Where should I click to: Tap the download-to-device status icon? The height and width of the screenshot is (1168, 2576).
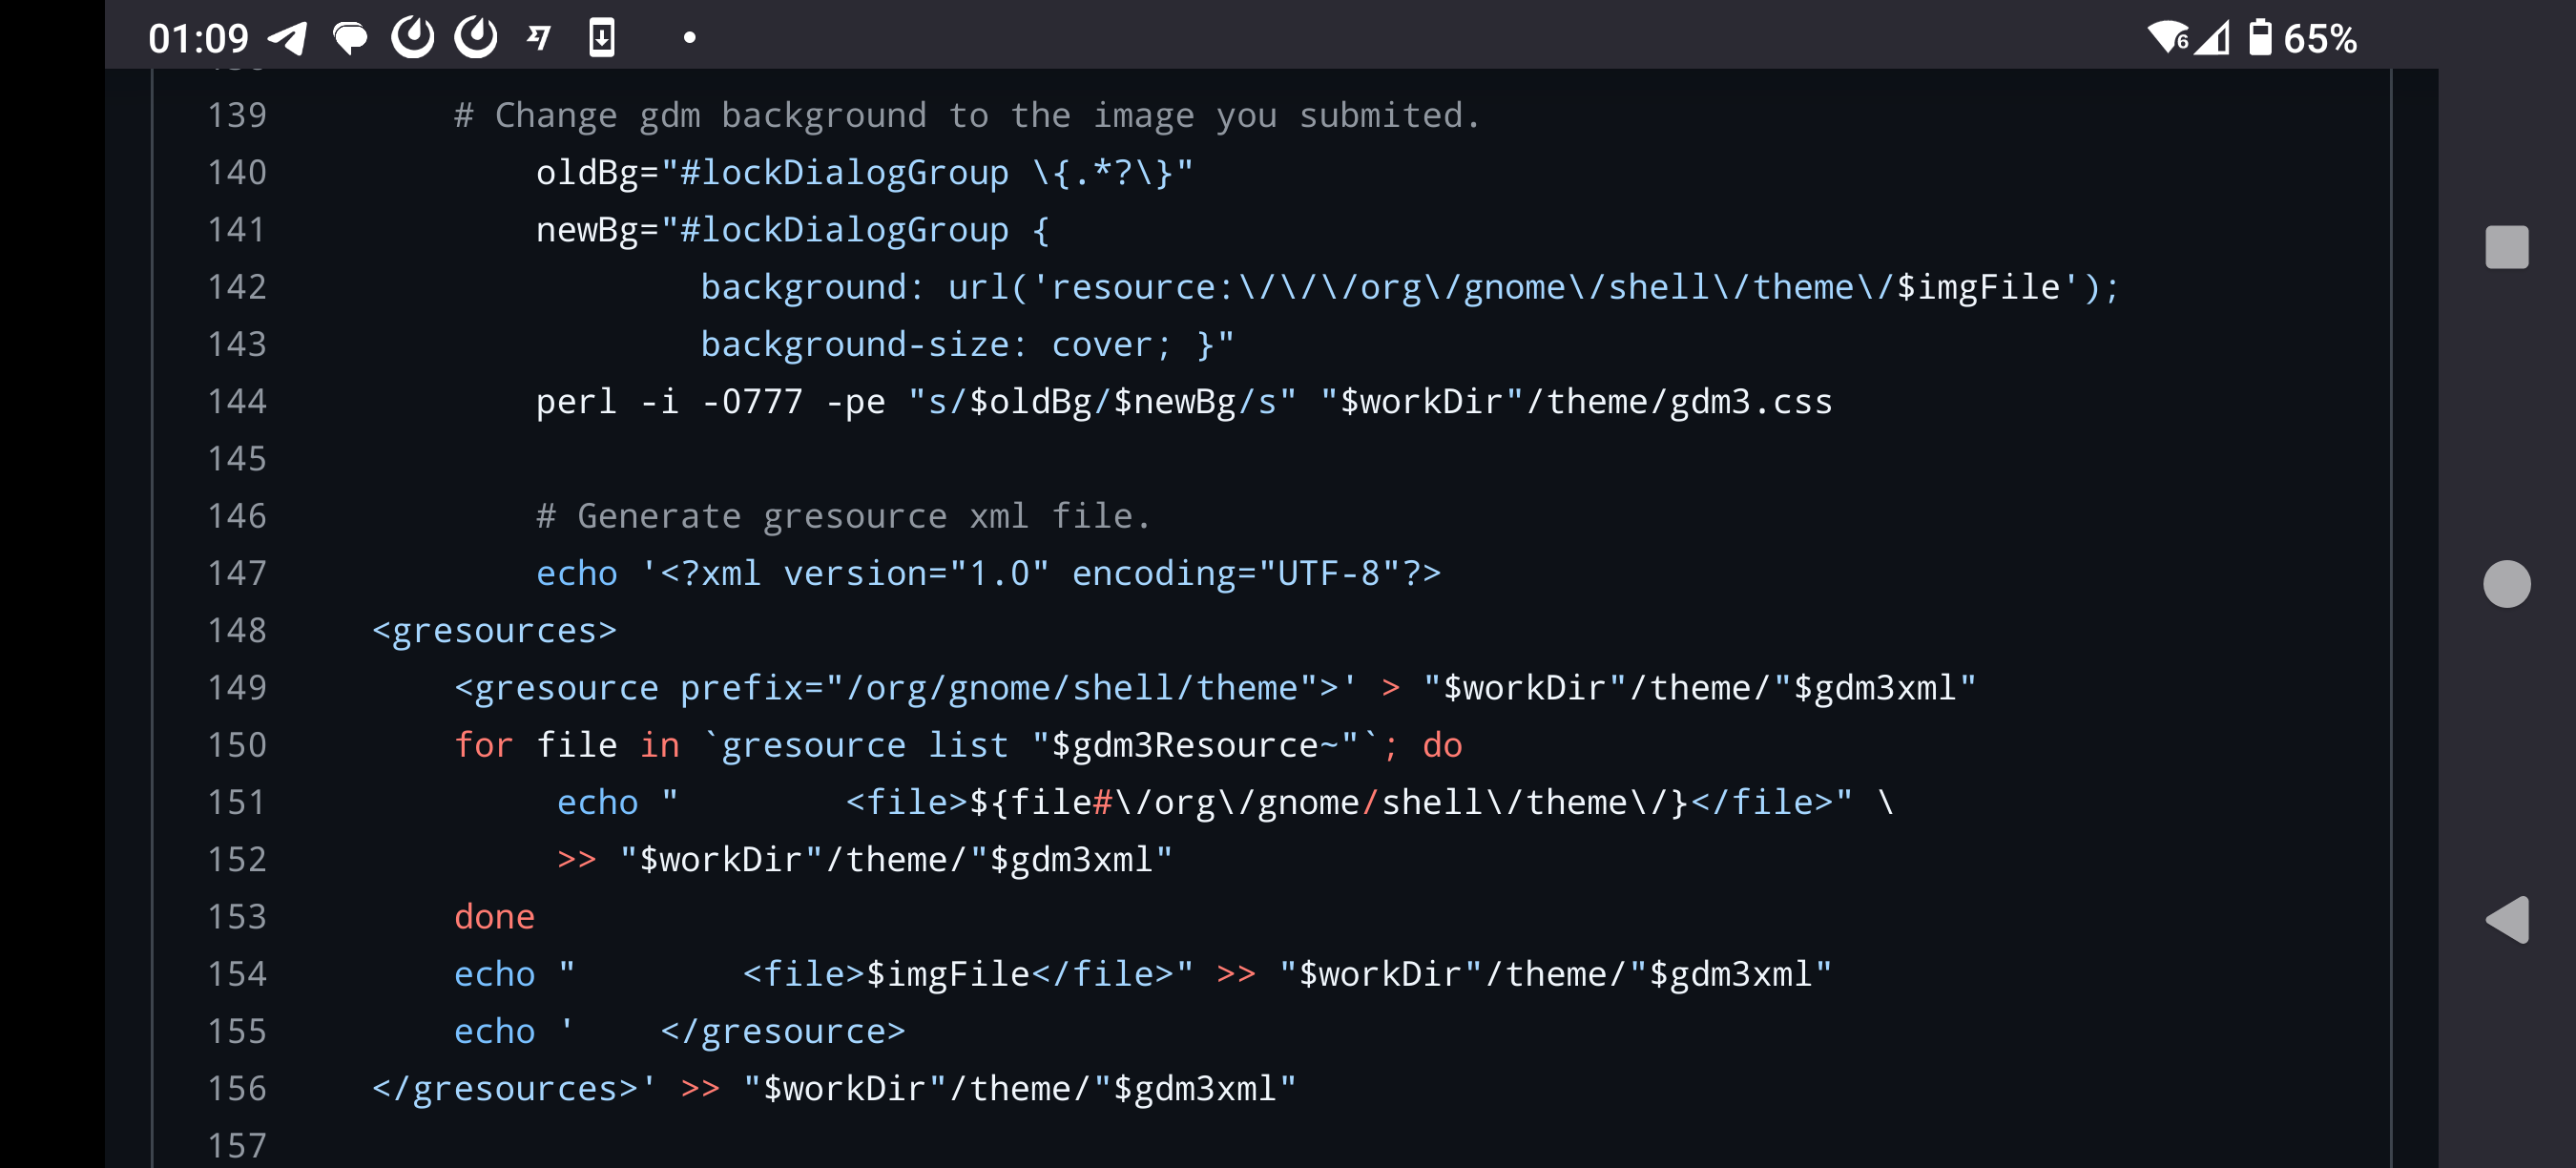point(602,38)
